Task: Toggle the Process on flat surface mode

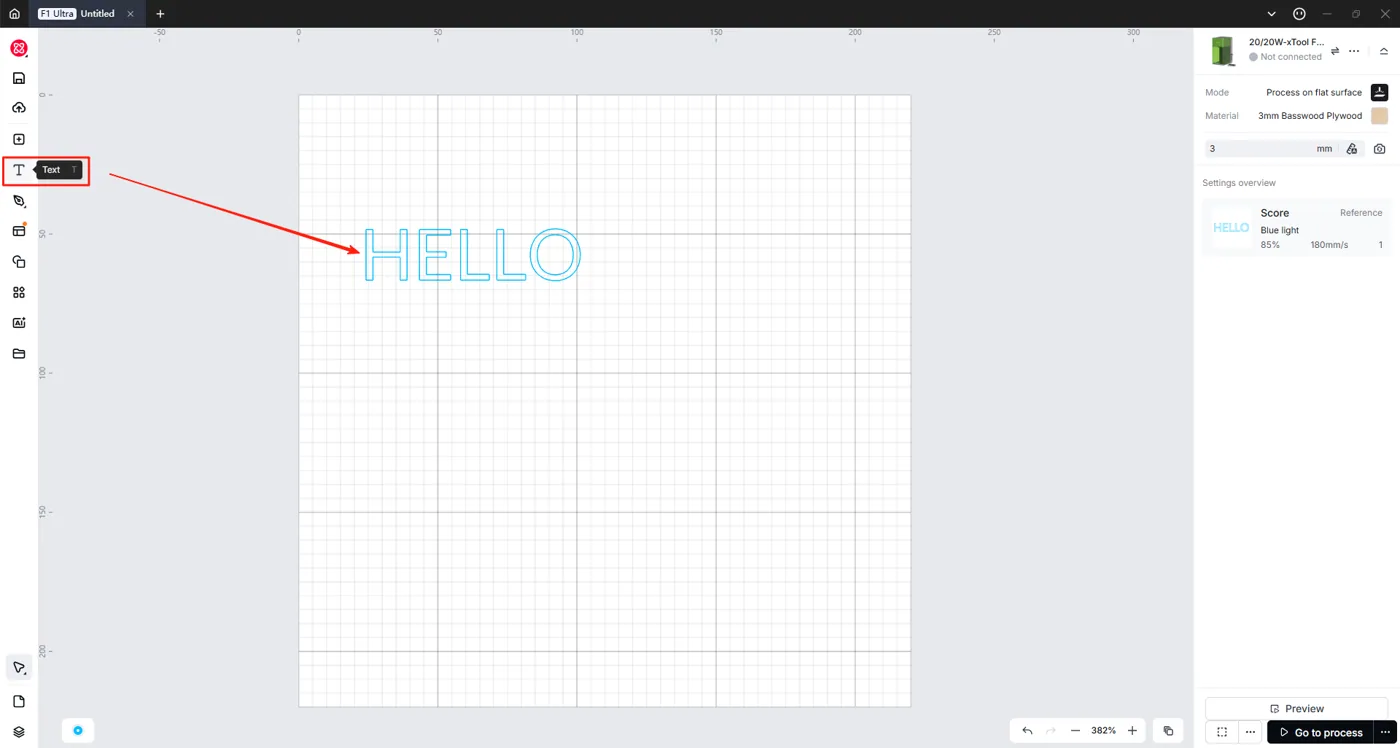Action: (x=1379, y=92)
